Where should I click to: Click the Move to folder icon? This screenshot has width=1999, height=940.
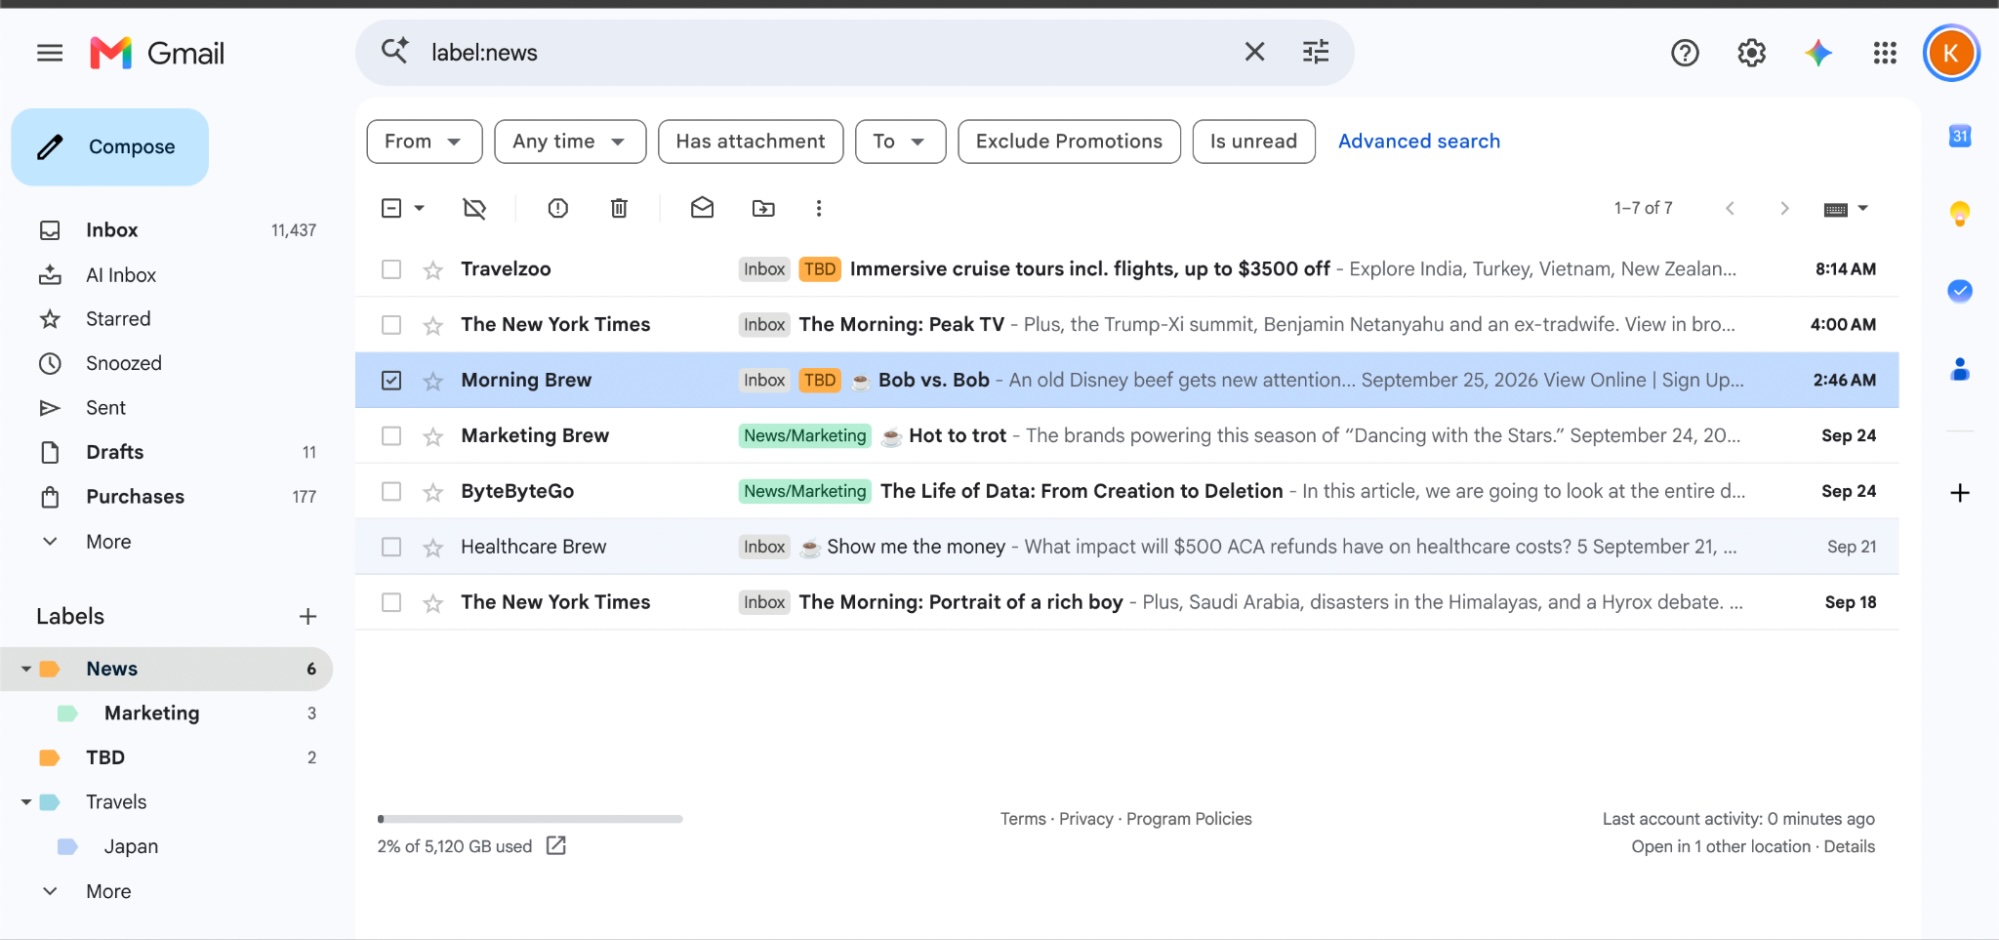click(x=763, y=208)
